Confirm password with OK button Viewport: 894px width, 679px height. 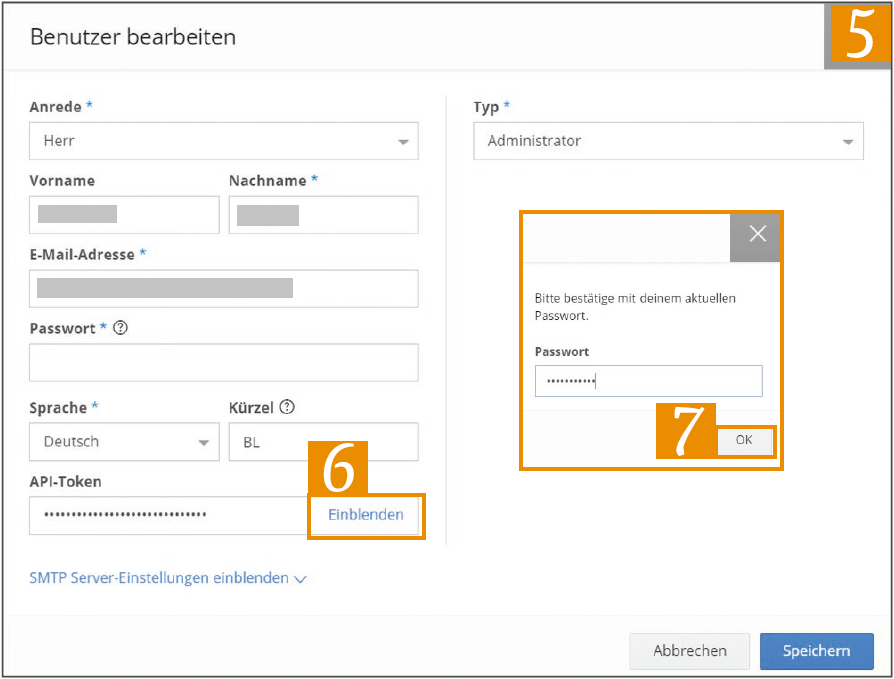click(744, 440)
